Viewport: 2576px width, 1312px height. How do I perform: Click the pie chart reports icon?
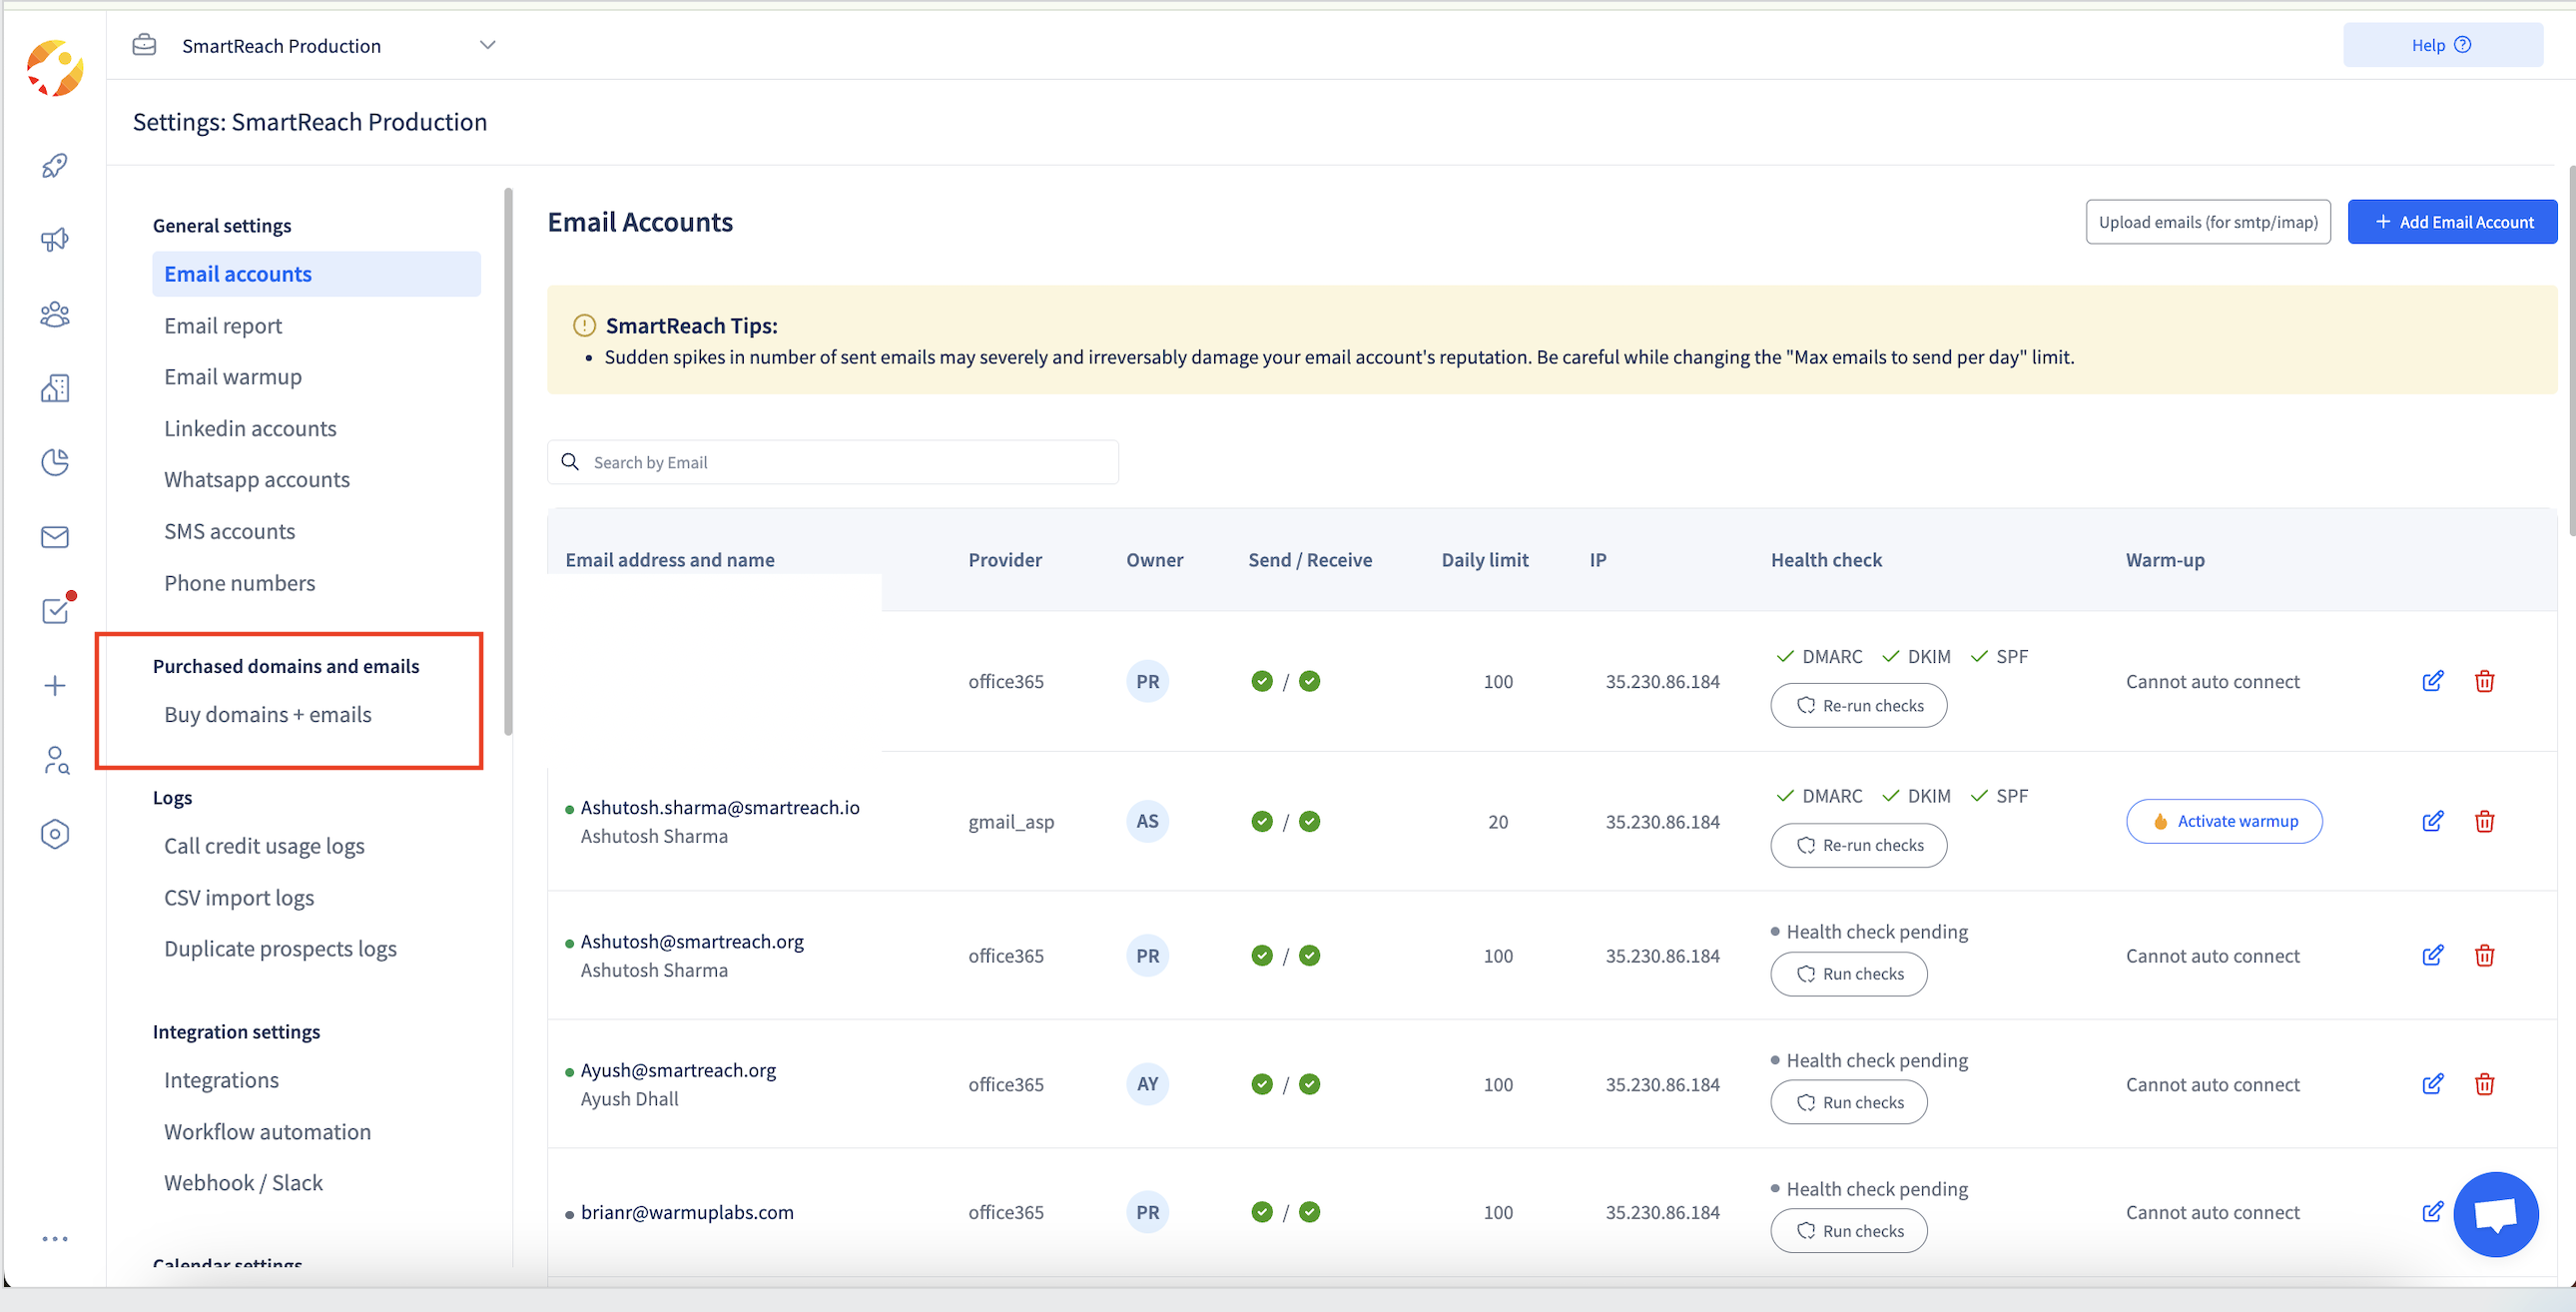tap(55, 462)
